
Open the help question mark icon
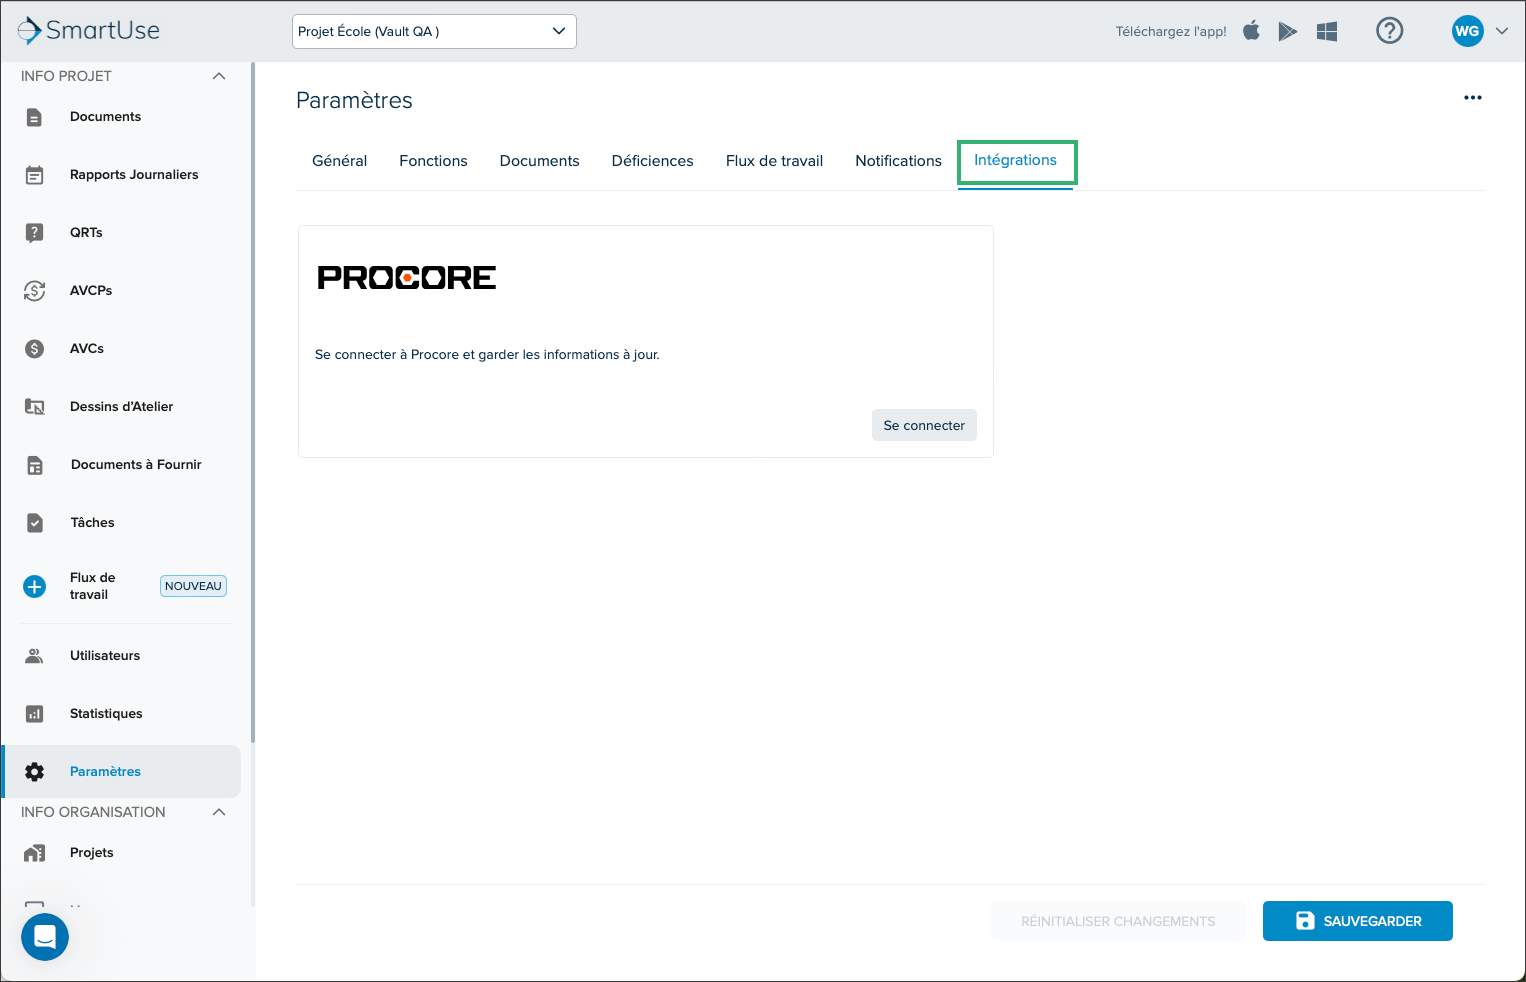[x=1390, y=31]
